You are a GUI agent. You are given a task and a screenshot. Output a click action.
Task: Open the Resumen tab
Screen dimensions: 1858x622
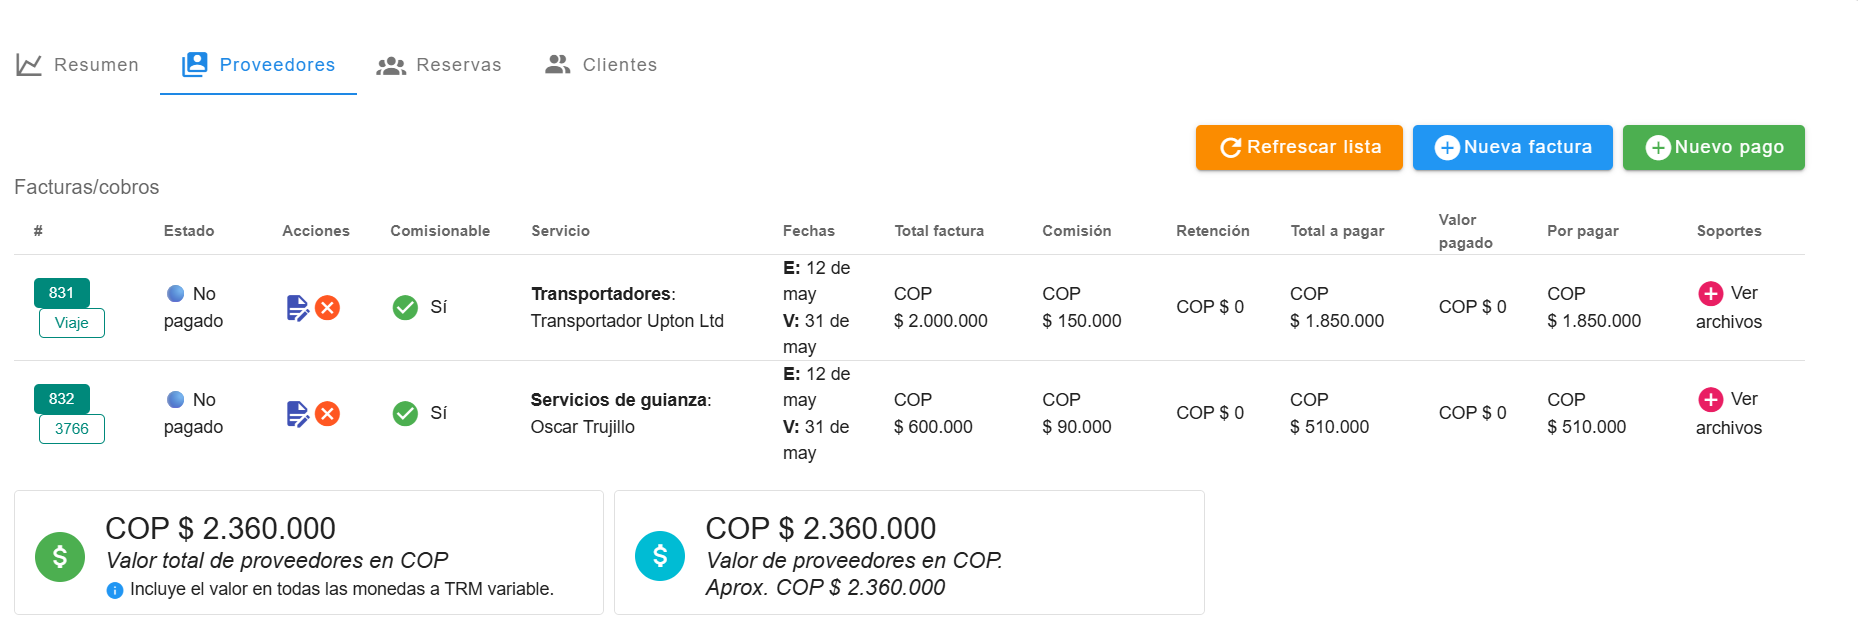pyautogui.click(x=78, y=65)
